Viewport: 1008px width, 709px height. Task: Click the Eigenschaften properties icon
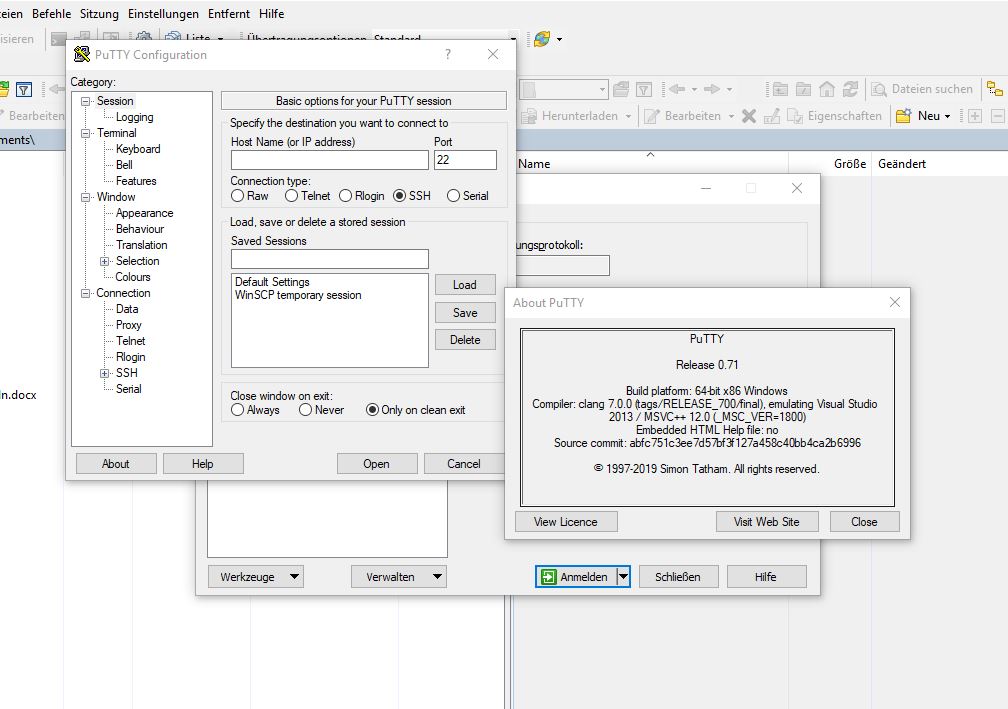tap(795, 116)
